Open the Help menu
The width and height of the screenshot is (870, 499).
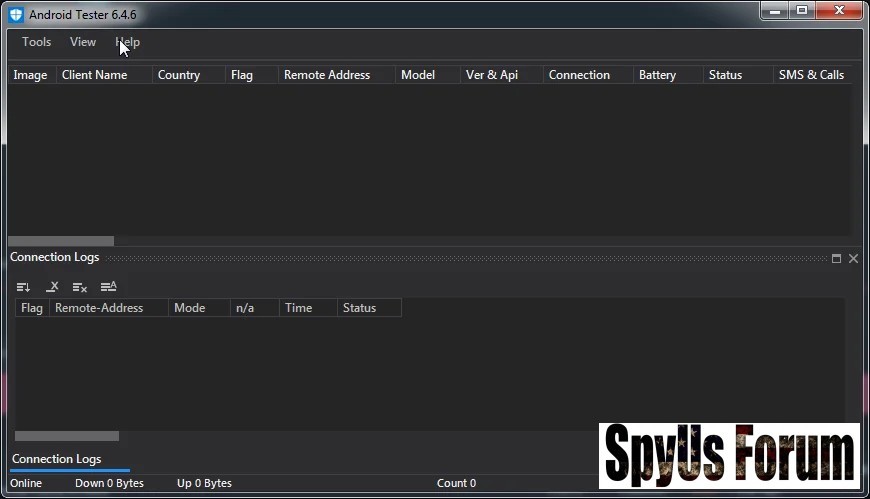(x=128, y=42)
